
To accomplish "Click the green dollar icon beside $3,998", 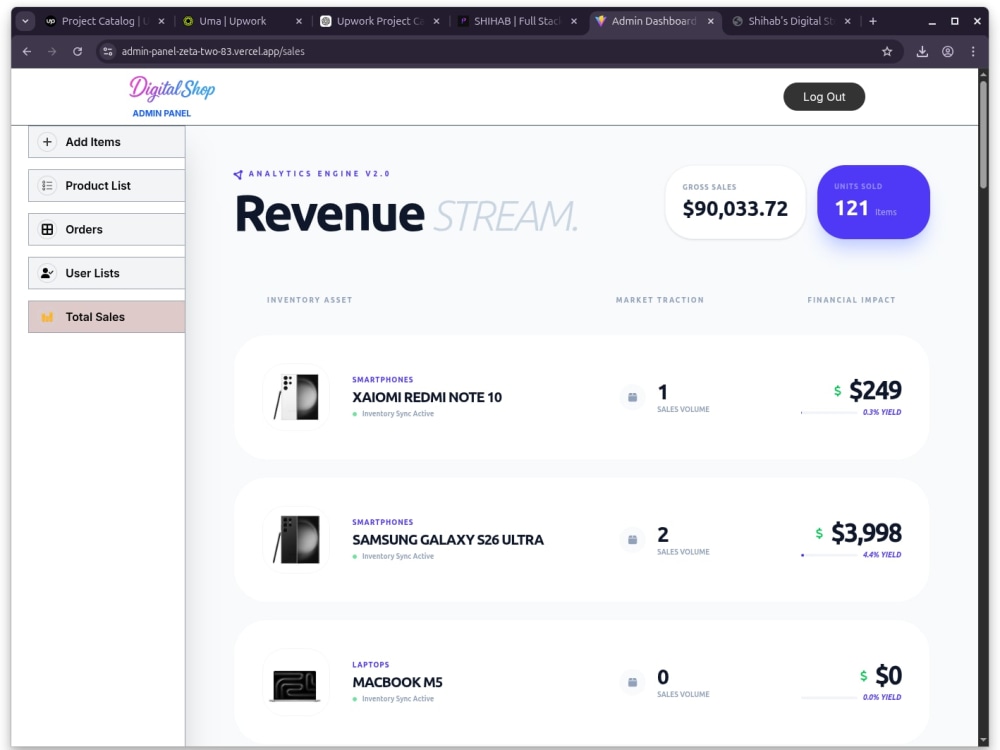I will pyautogui.click(x=819, y=533).
